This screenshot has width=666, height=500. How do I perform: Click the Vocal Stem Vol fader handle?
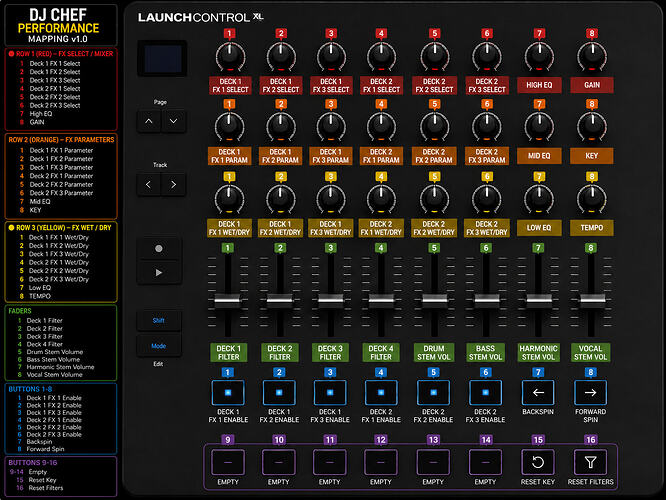[592, 300]
